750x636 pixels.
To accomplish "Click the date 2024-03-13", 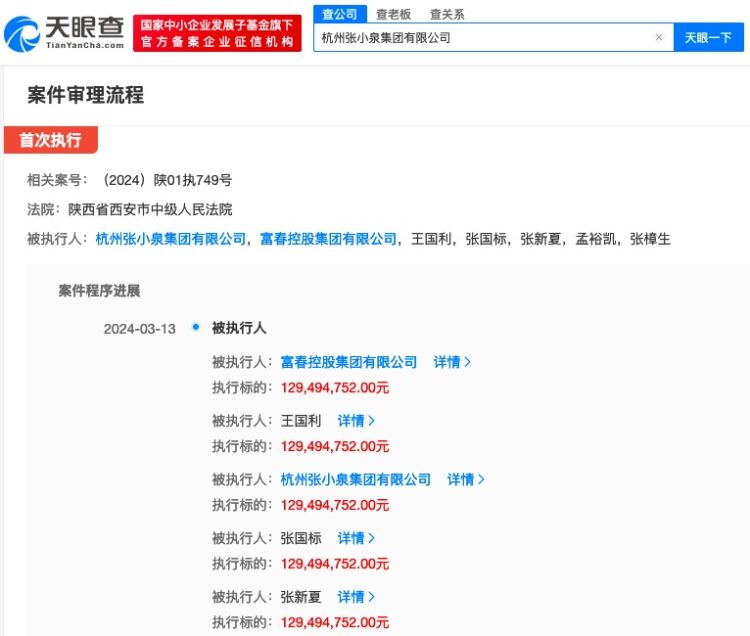I will tap(140, 329).
